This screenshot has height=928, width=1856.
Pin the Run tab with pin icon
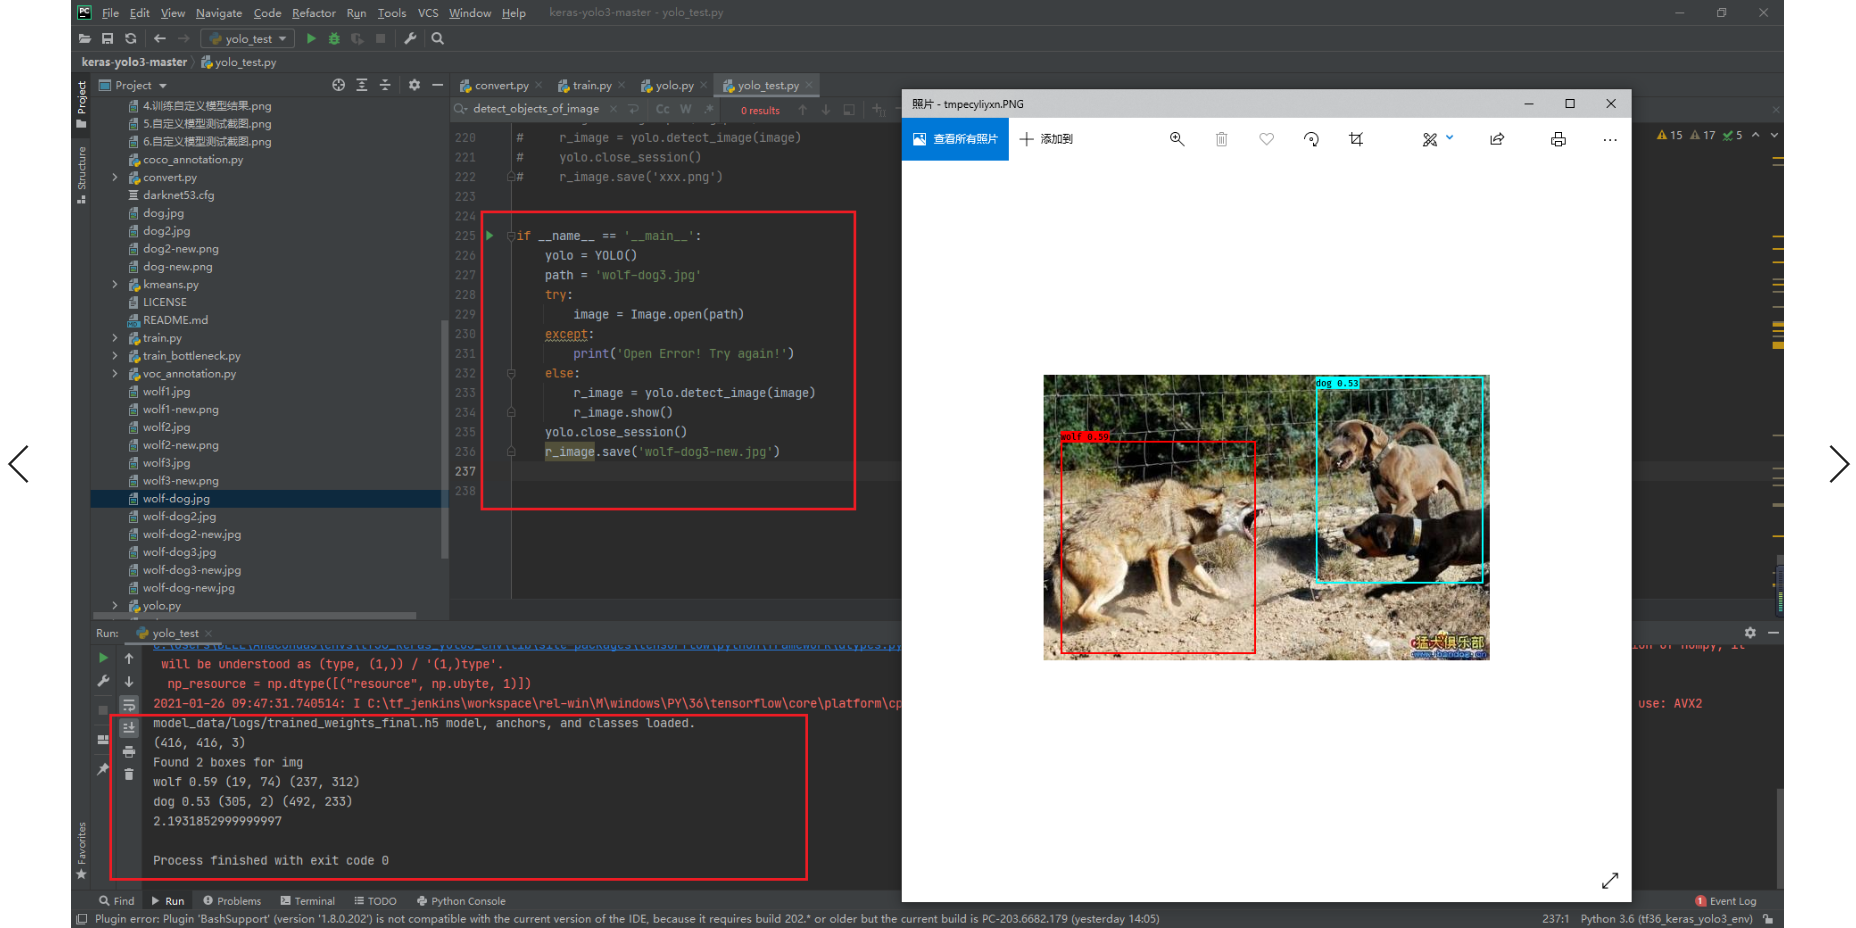[x=103, y=769]
